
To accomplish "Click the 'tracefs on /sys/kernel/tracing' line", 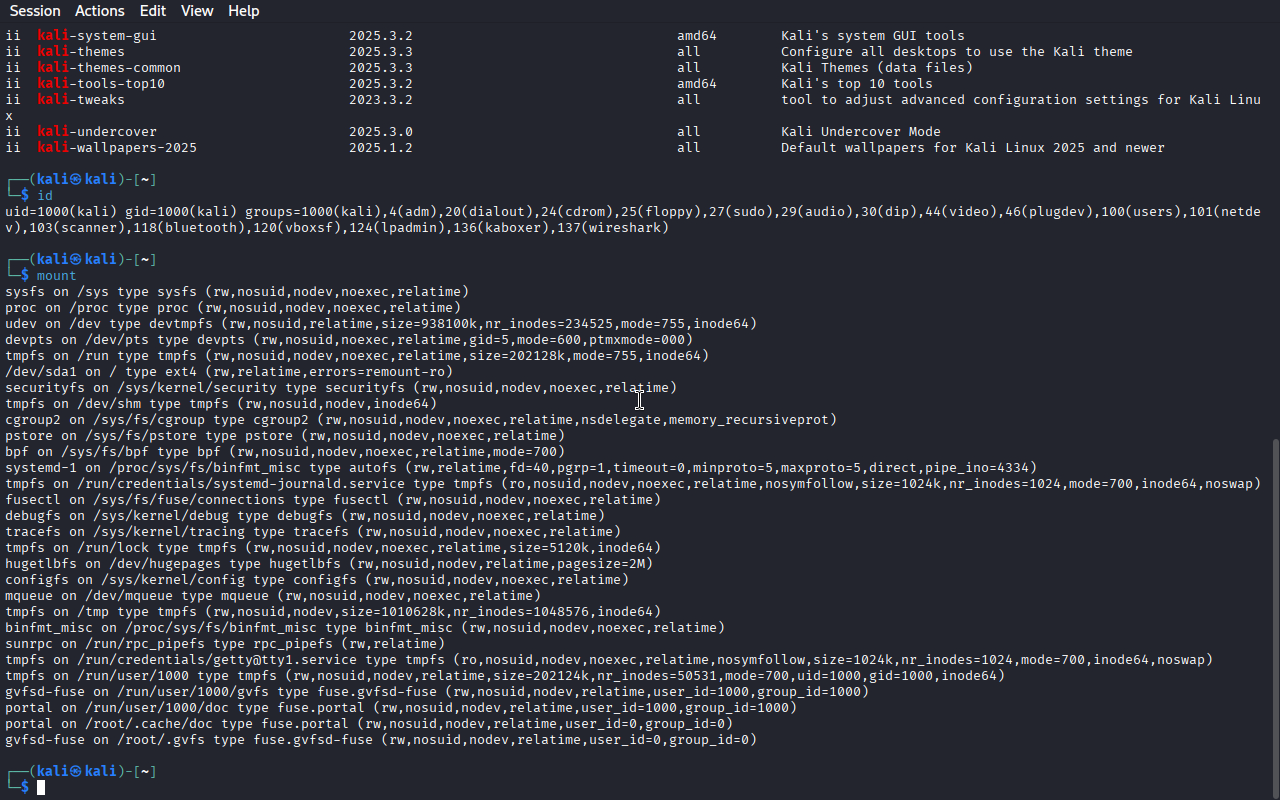I will coord(313,532).
